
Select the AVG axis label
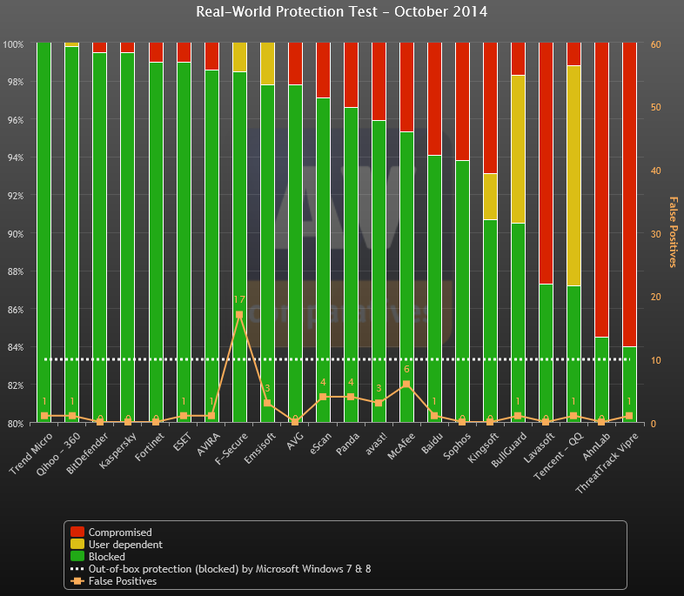[x=295, y=441]
